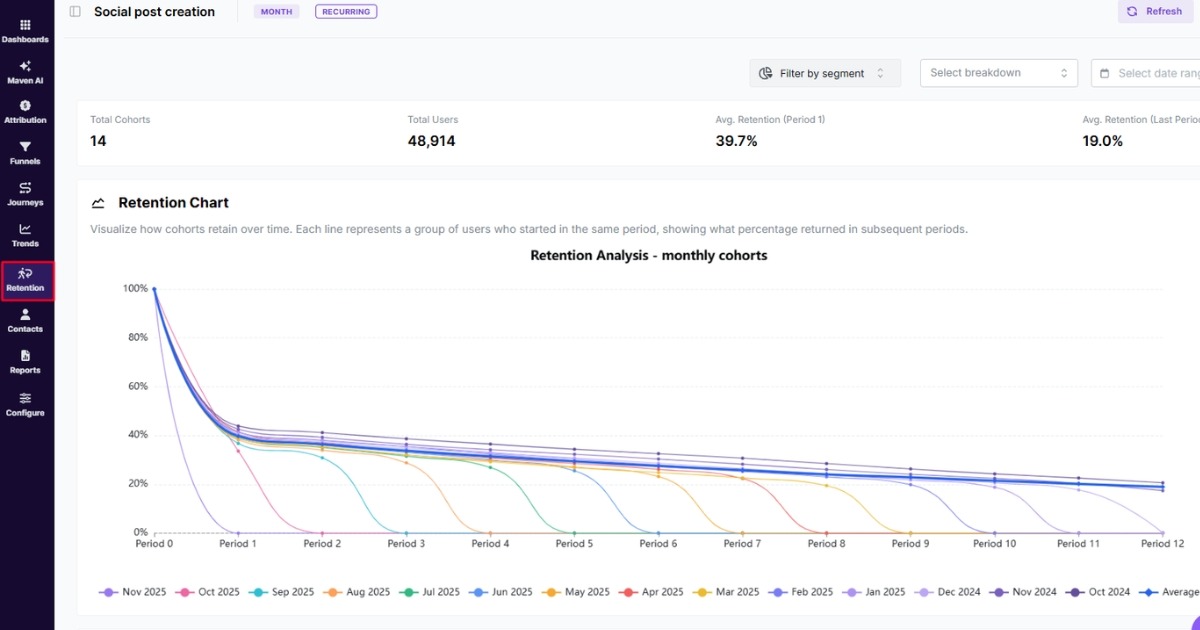Open the Trends view

(x=26, y=235)
